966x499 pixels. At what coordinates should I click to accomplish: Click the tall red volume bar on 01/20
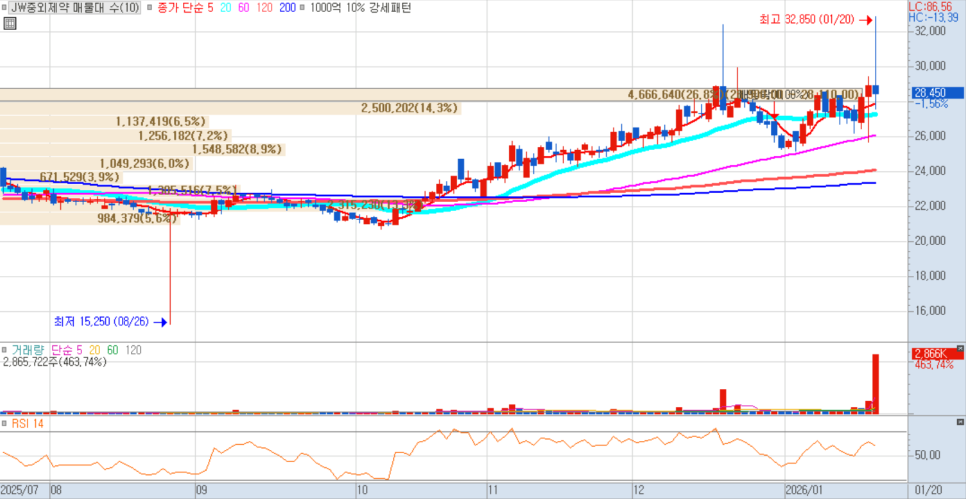(875, 384)
